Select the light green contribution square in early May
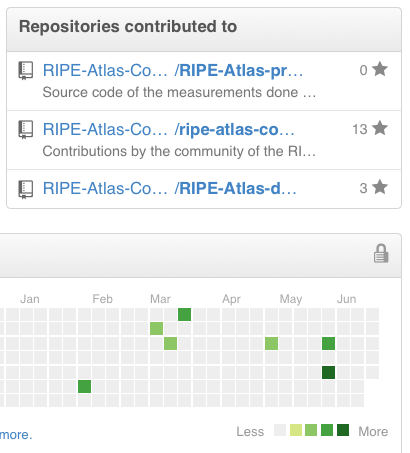The height and width of the screenshot is (453, 410). [x=271, y=343]
